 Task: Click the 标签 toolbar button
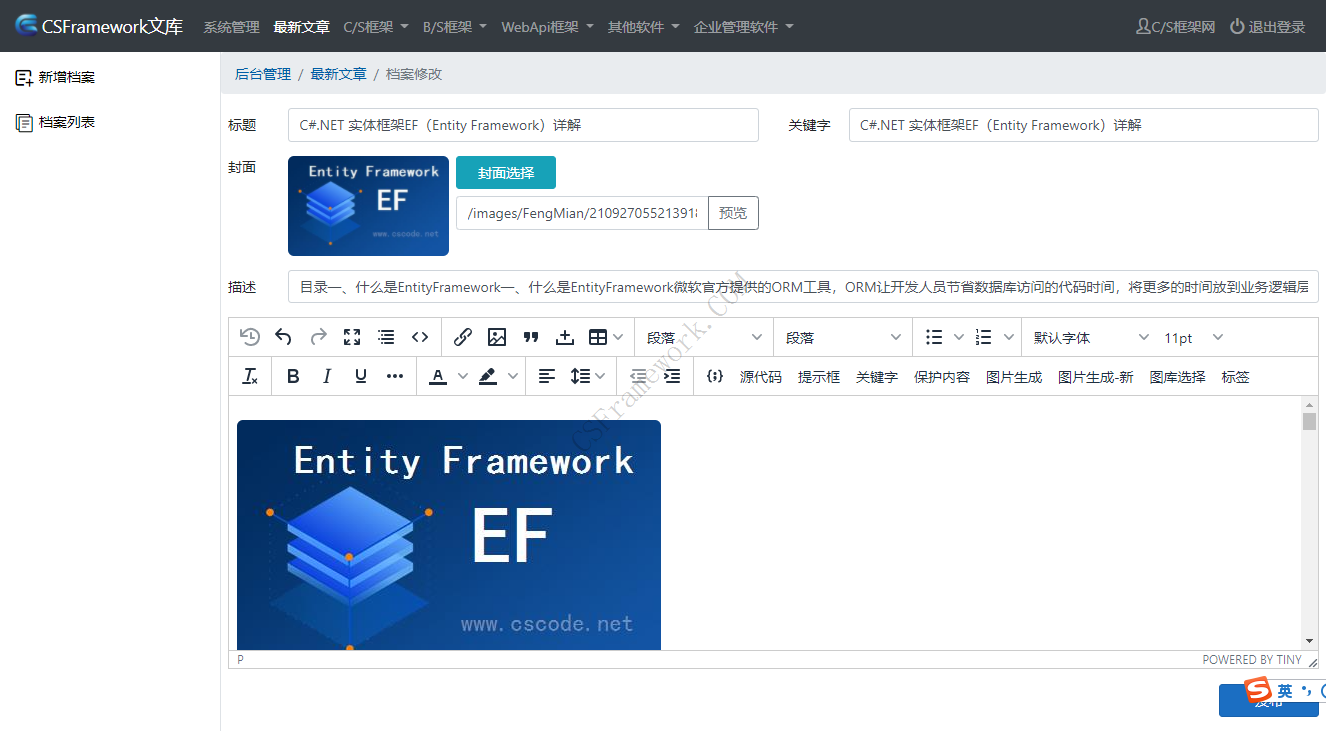[x=1235, y=377]
